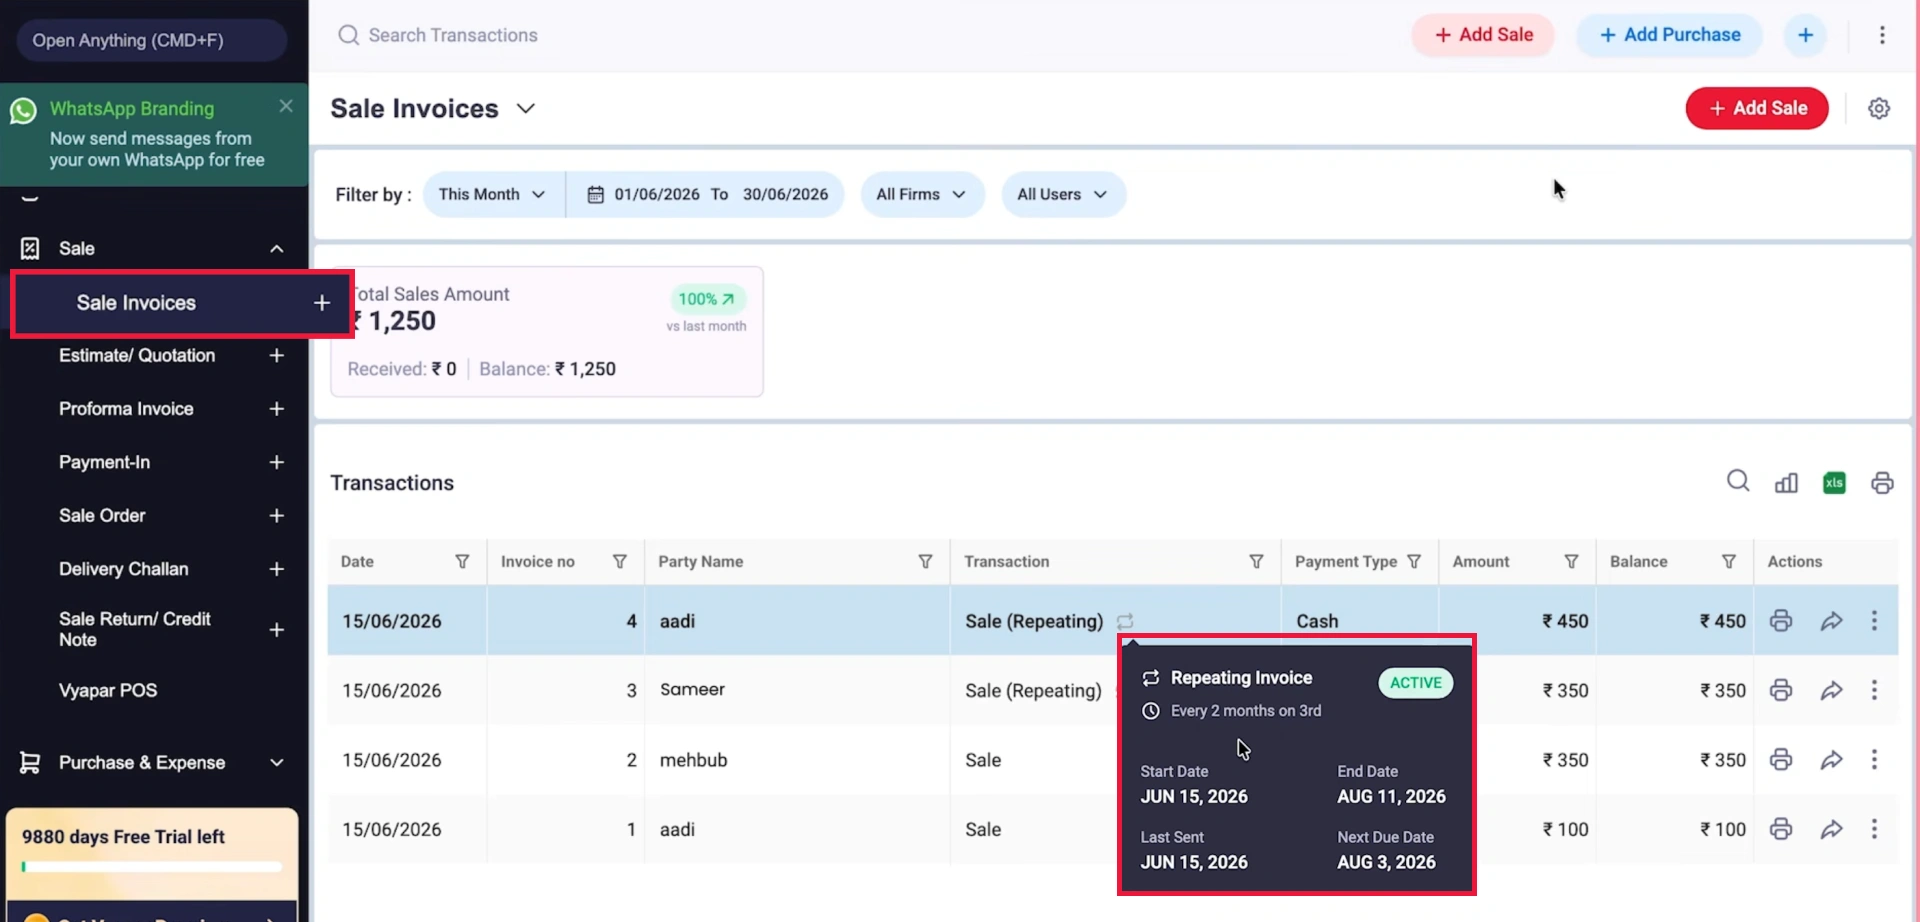Open more options for Sameer's invoice
This screenshot has width=1920, height=922.
[x=1874, y=690]
